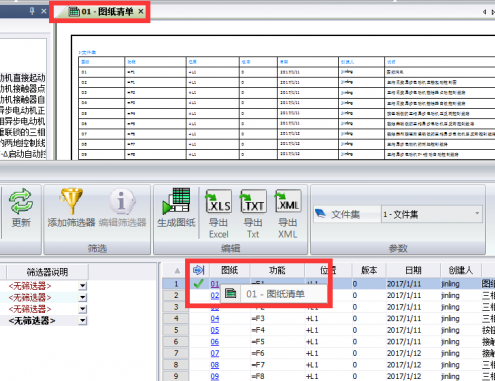
Task: Click the 添加筛选器 funnel icon
Action: [71, 201]
